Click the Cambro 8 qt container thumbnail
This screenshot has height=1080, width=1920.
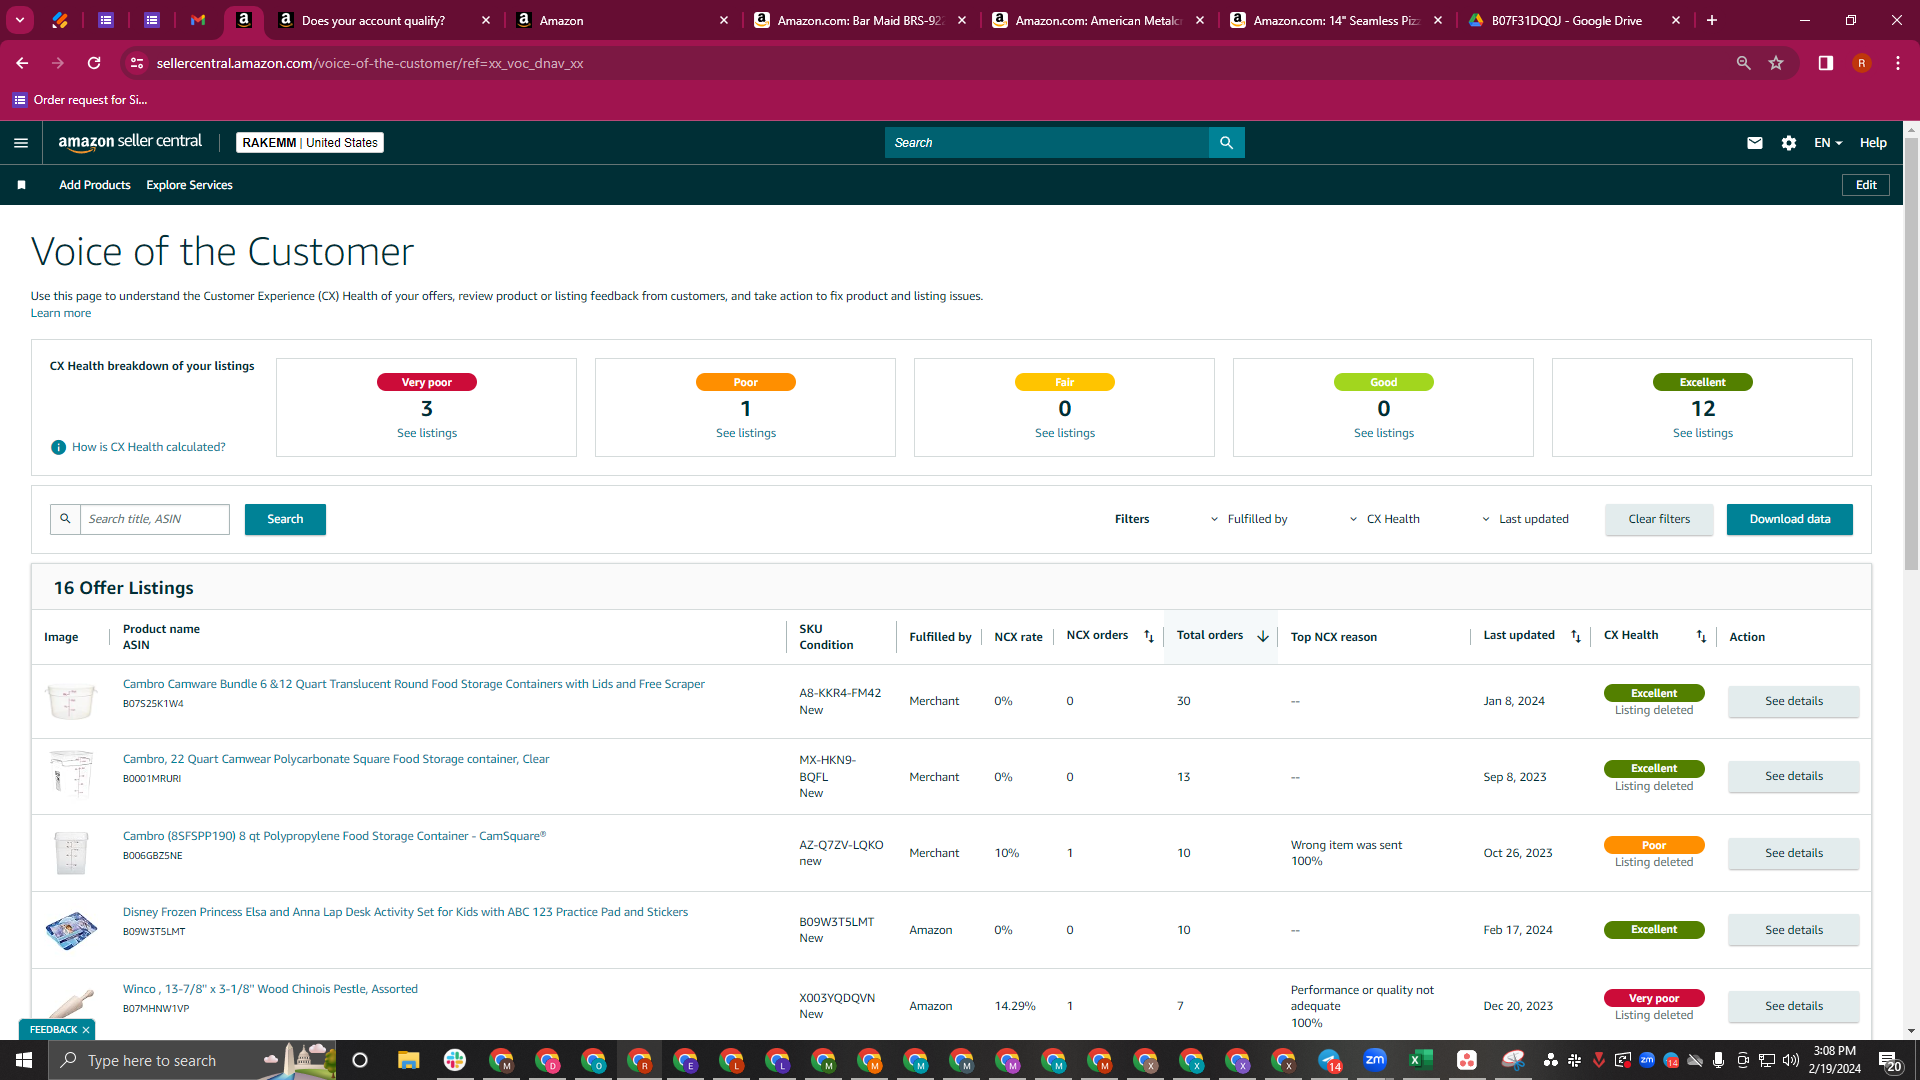click(71, 853)
